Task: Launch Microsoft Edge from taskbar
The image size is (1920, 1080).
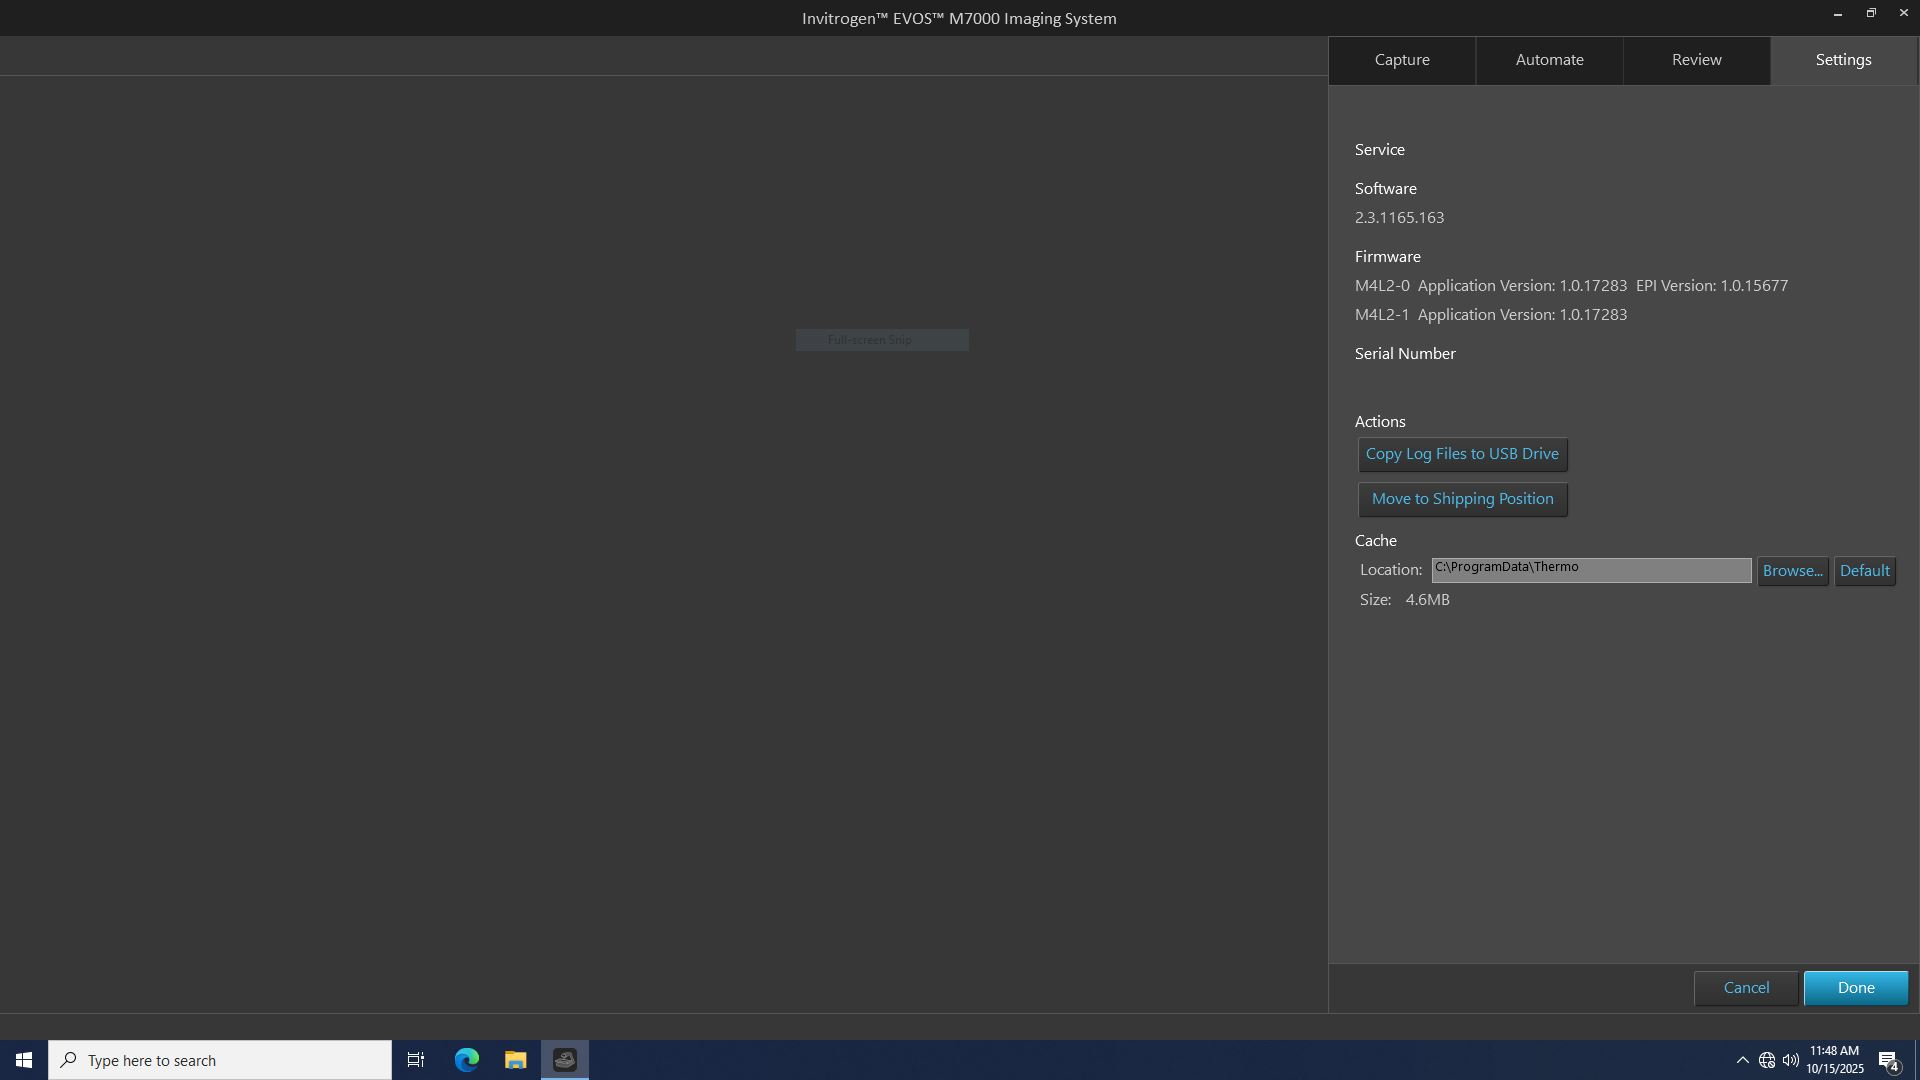Action: pyautogui.click(x=466, y=1060)
